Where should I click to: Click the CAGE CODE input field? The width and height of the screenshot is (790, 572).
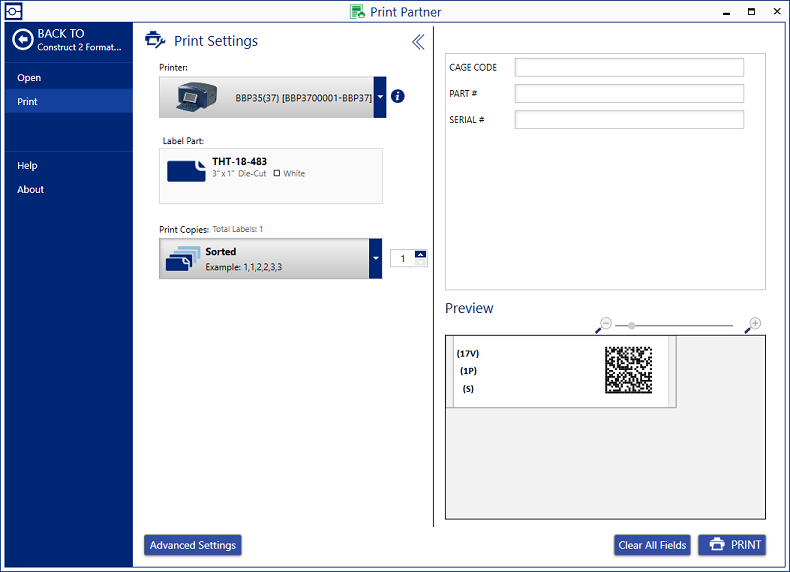629,68
